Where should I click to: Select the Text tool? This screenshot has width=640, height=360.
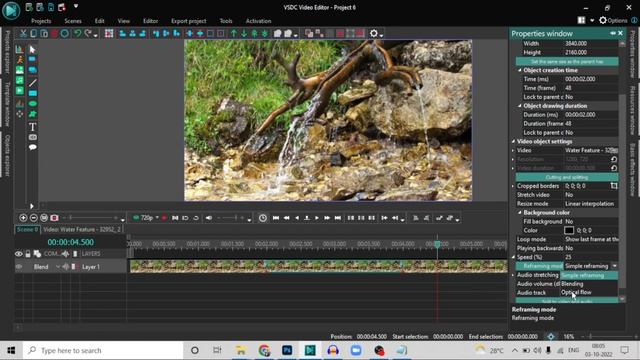point(32,127)
